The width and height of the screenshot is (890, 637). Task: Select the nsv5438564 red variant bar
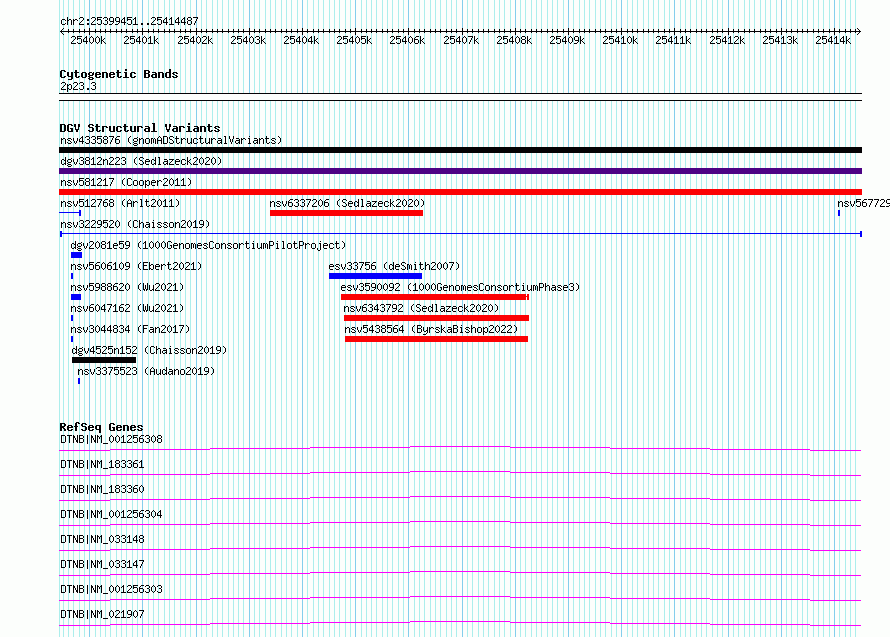point(436,339)
